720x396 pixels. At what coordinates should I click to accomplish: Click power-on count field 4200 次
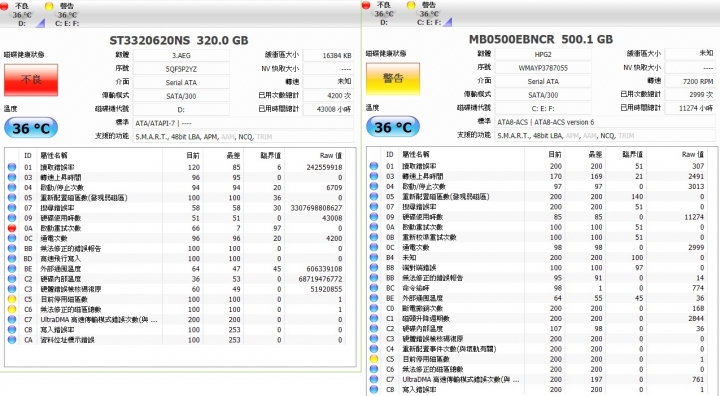[x=328, y=96]
